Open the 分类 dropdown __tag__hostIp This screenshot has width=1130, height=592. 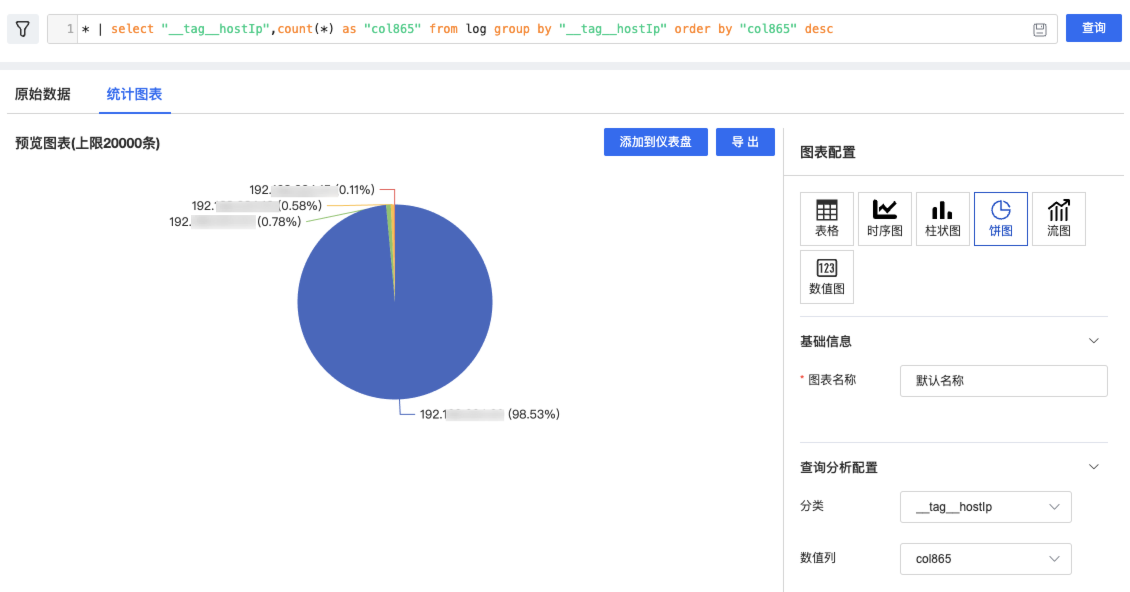(985, 507)
